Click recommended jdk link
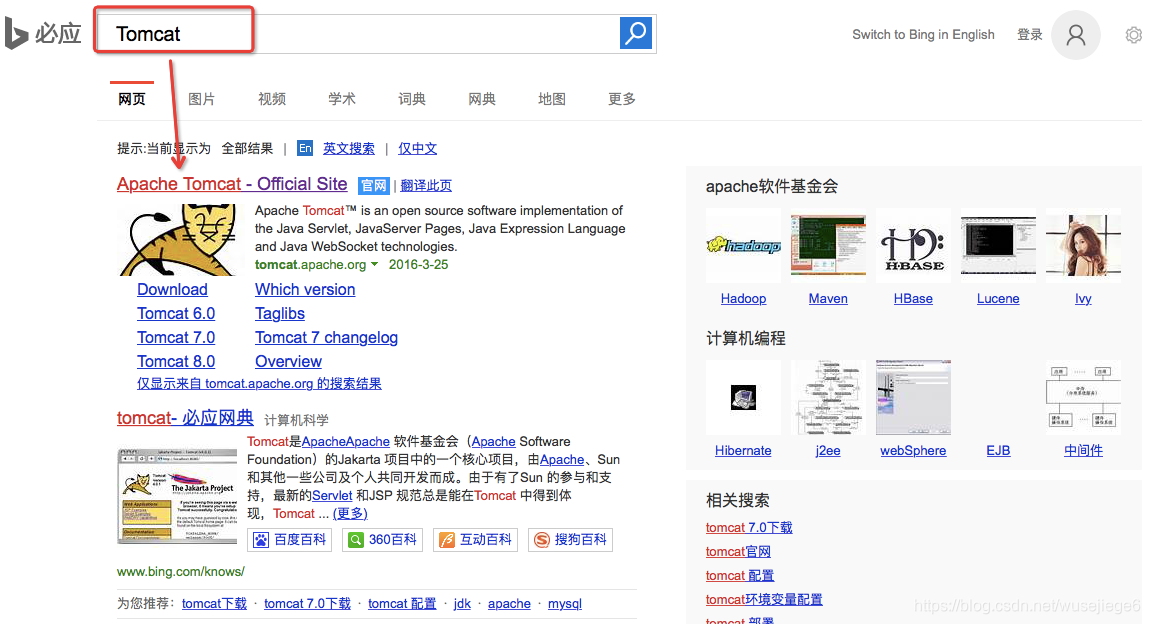Screen dimensions: 1150x624 pyautogui.click(x=462, y=603)
